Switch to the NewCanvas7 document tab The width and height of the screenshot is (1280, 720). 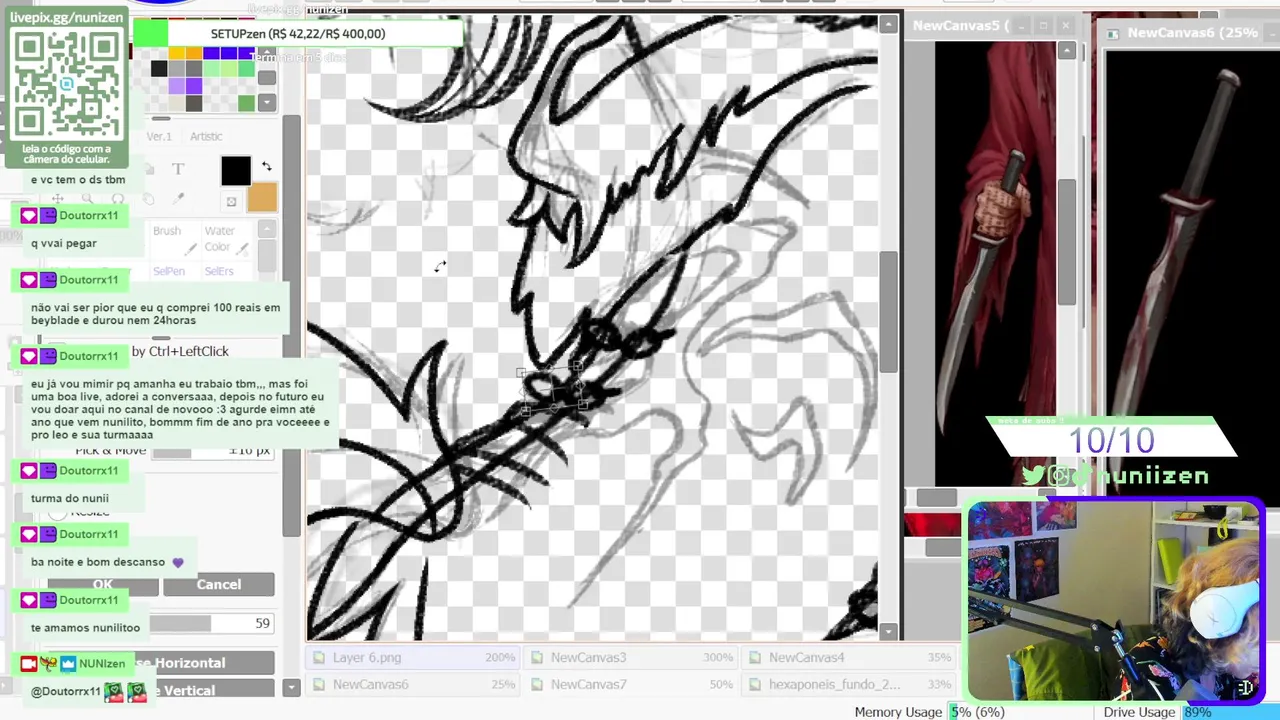pos(632,684)
